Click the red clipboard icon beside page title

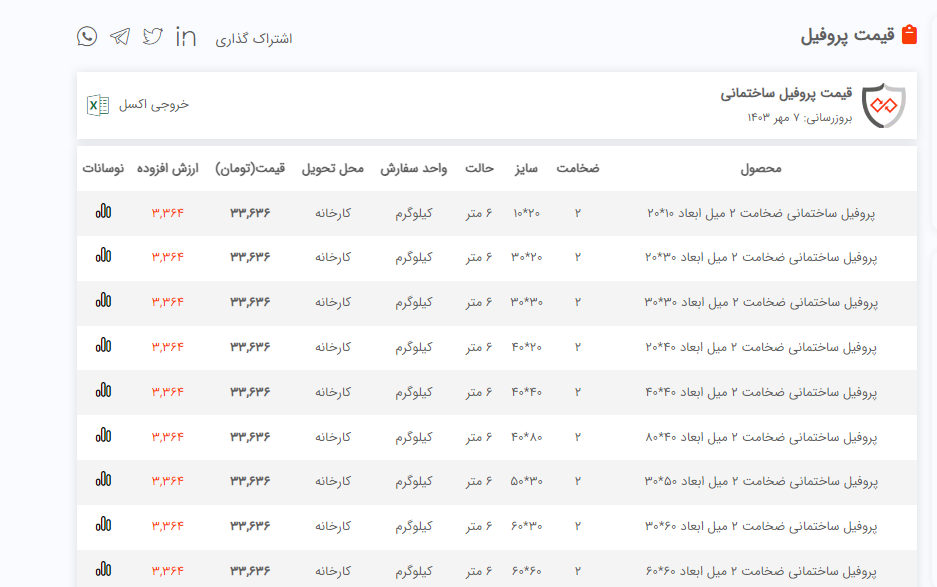(909, 35)
